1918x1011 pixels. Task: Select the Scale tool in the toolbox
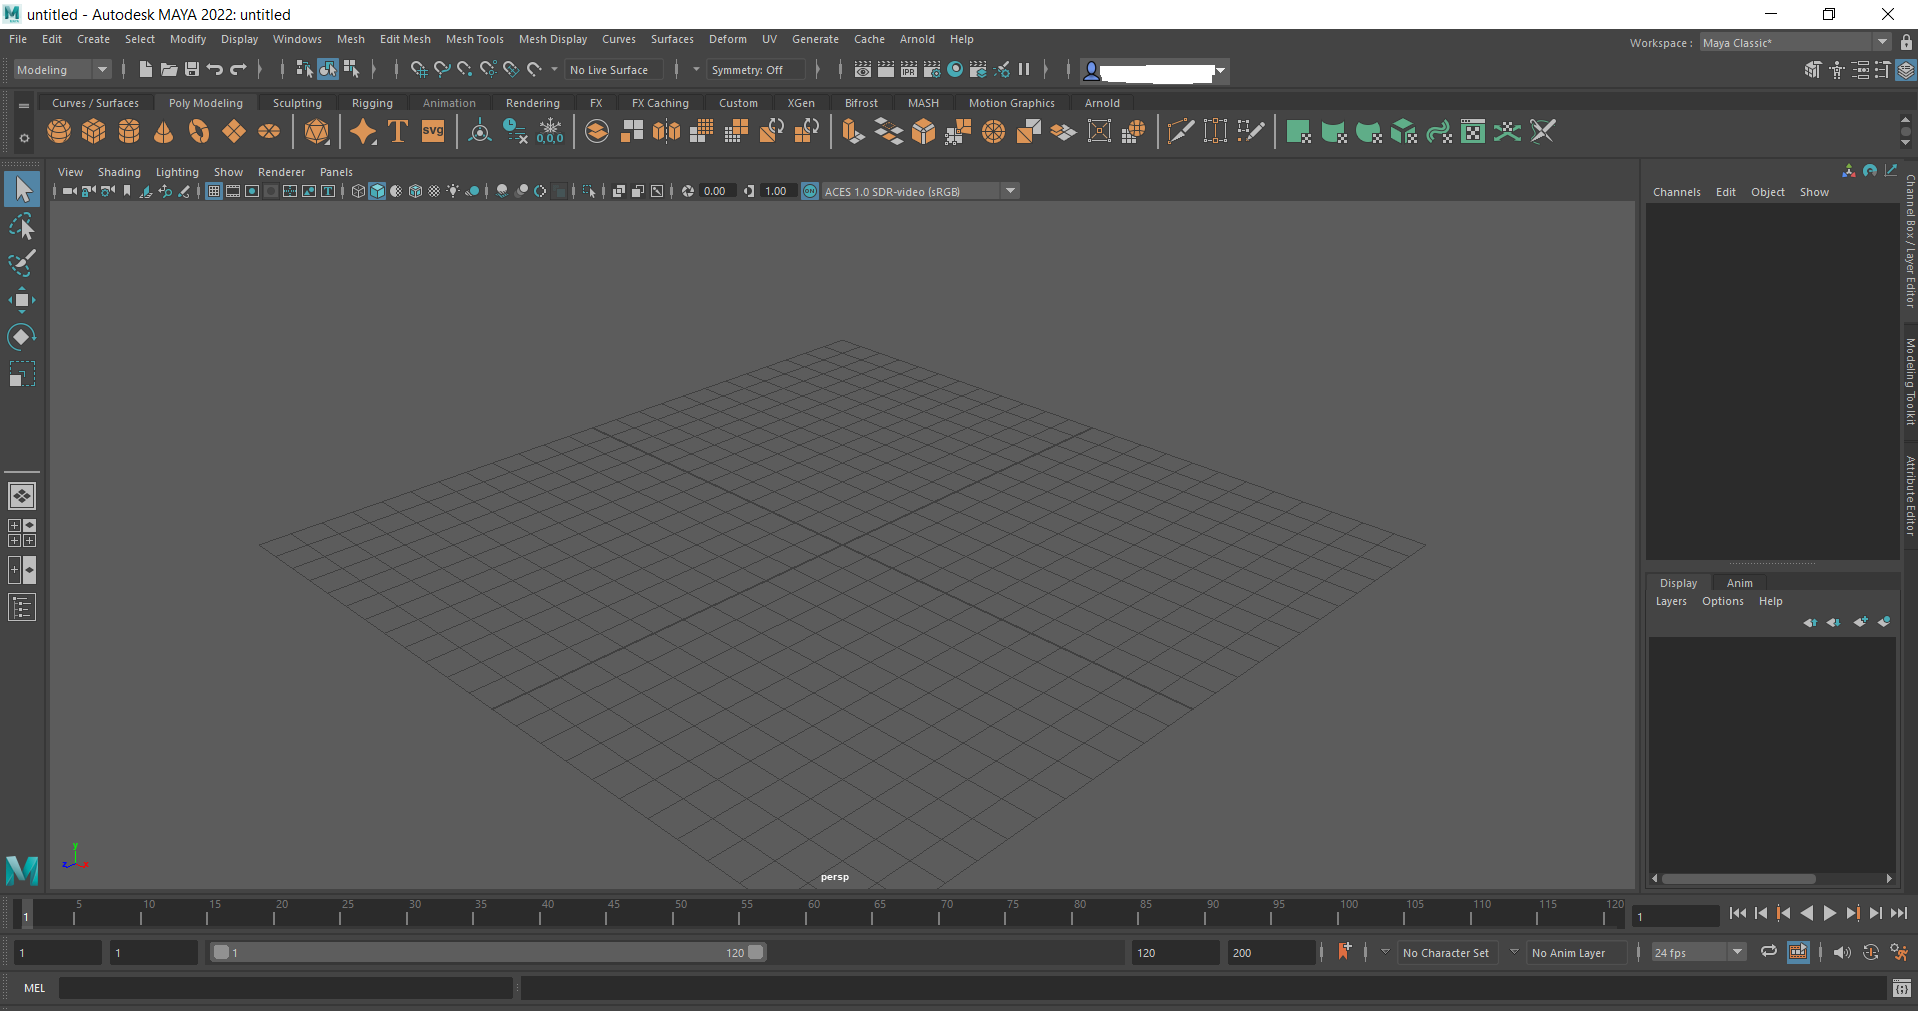point(22,374)
